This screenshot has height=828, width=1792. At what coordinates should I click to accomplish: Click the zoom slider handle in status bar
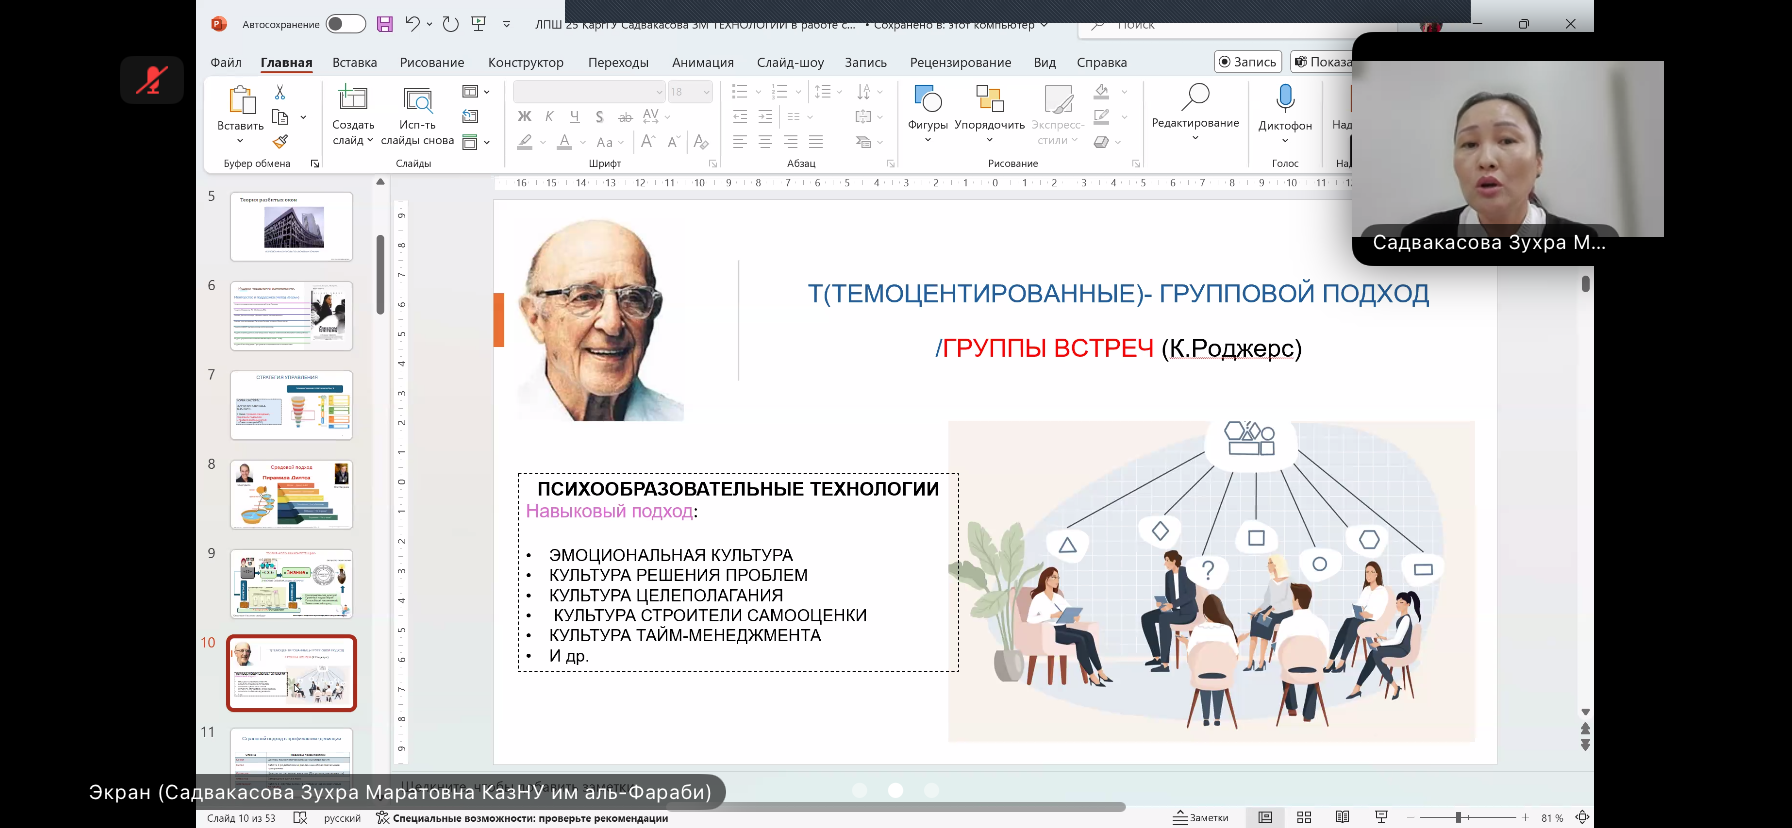[1459, 817]
